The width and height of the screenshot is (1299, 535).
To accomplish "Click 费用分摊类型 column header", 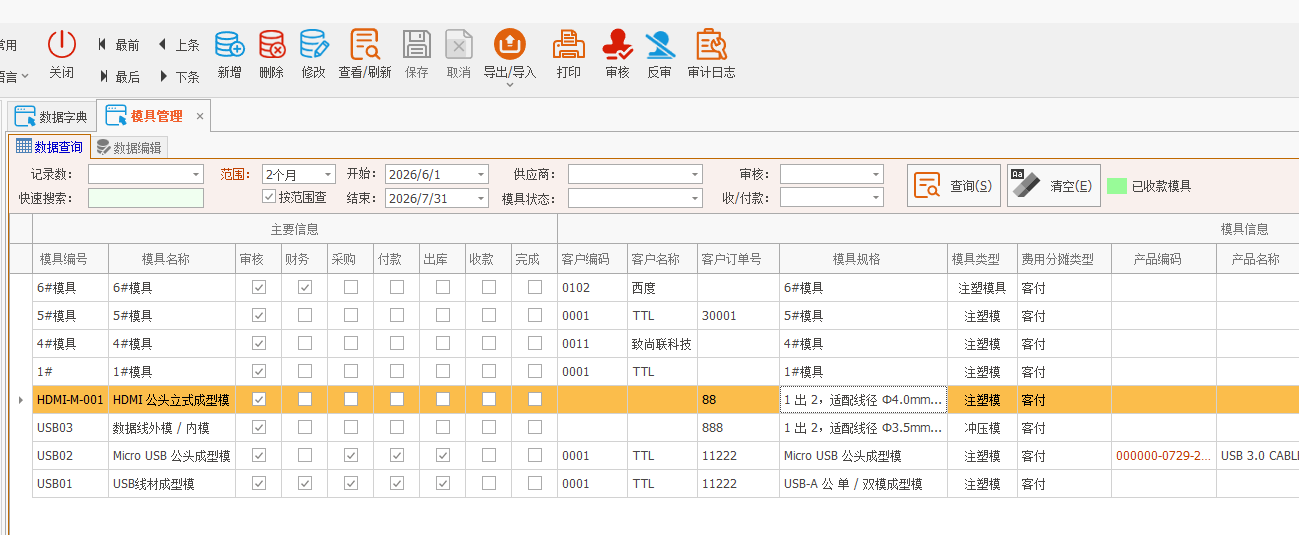I will (1064, 259).
